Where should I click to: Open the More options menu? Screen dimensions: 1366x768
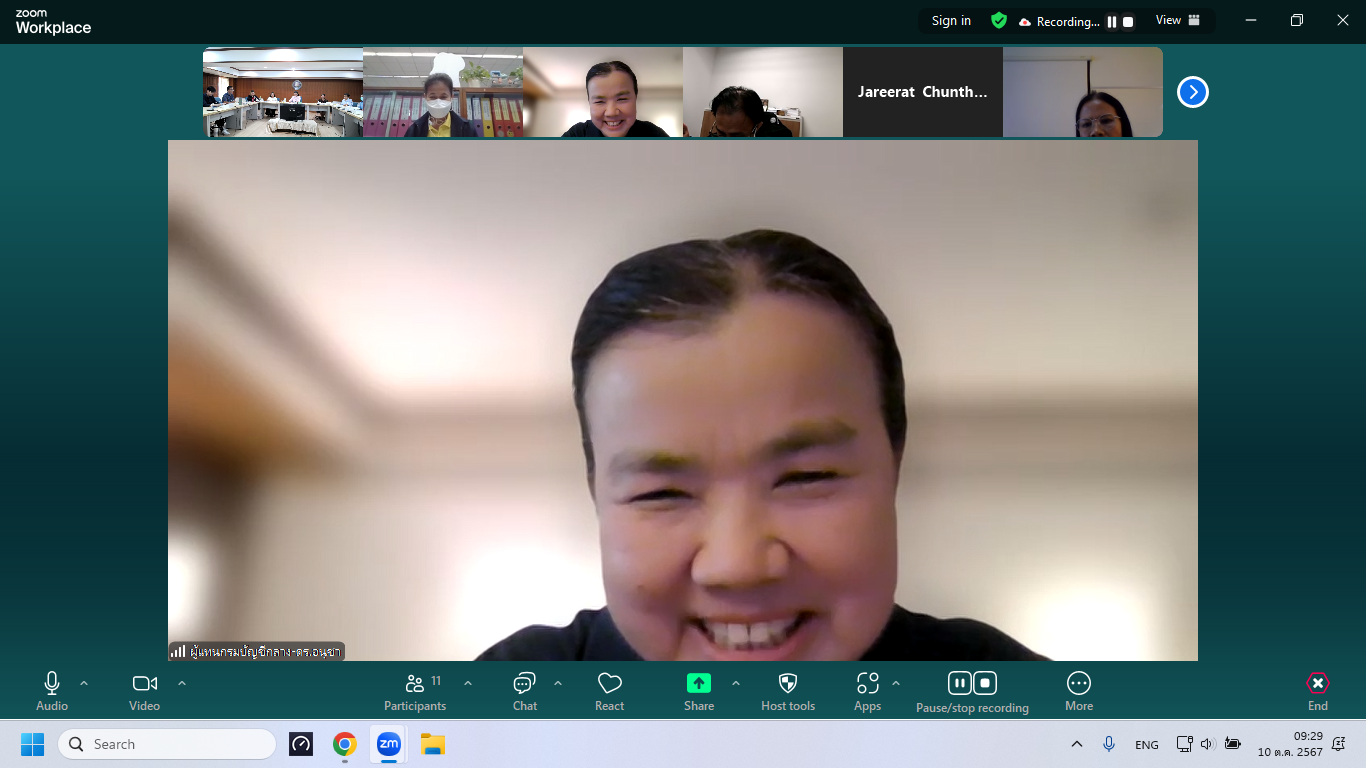[x=1079, y=692]
